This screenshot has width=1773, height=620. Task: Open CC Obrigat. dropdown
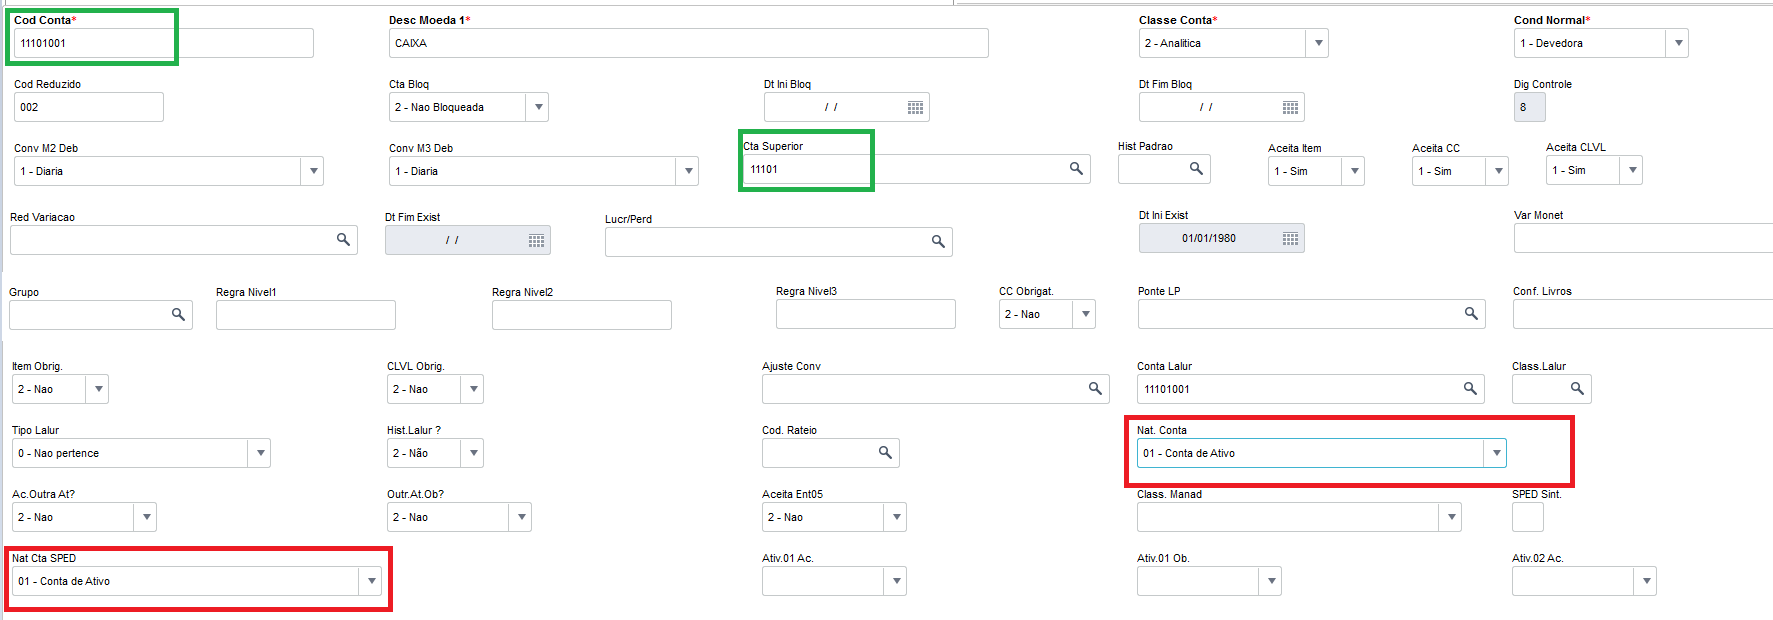[x=1085, y=314]
